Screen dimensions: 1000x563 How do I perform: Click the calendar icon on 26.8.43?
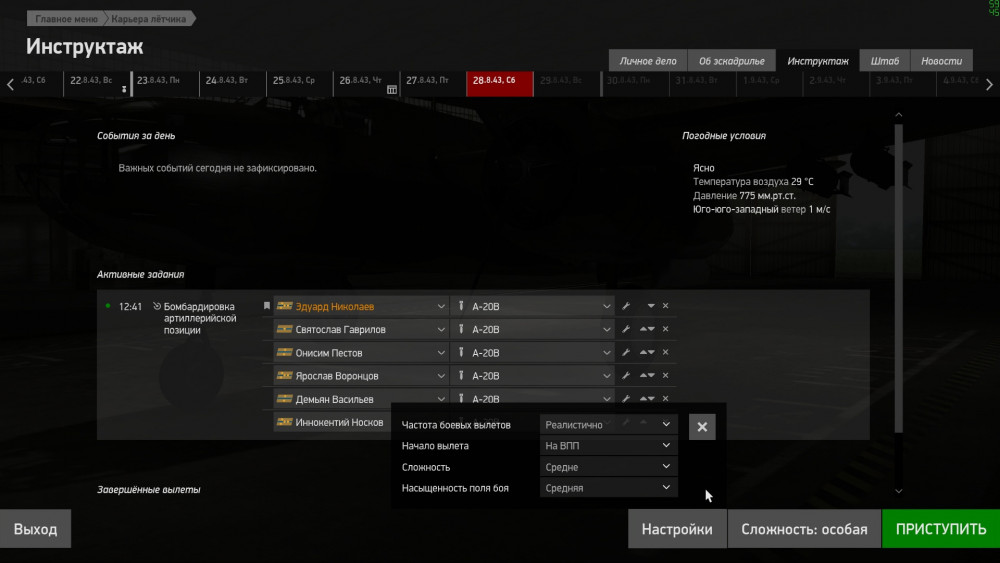tap(392, 90)
